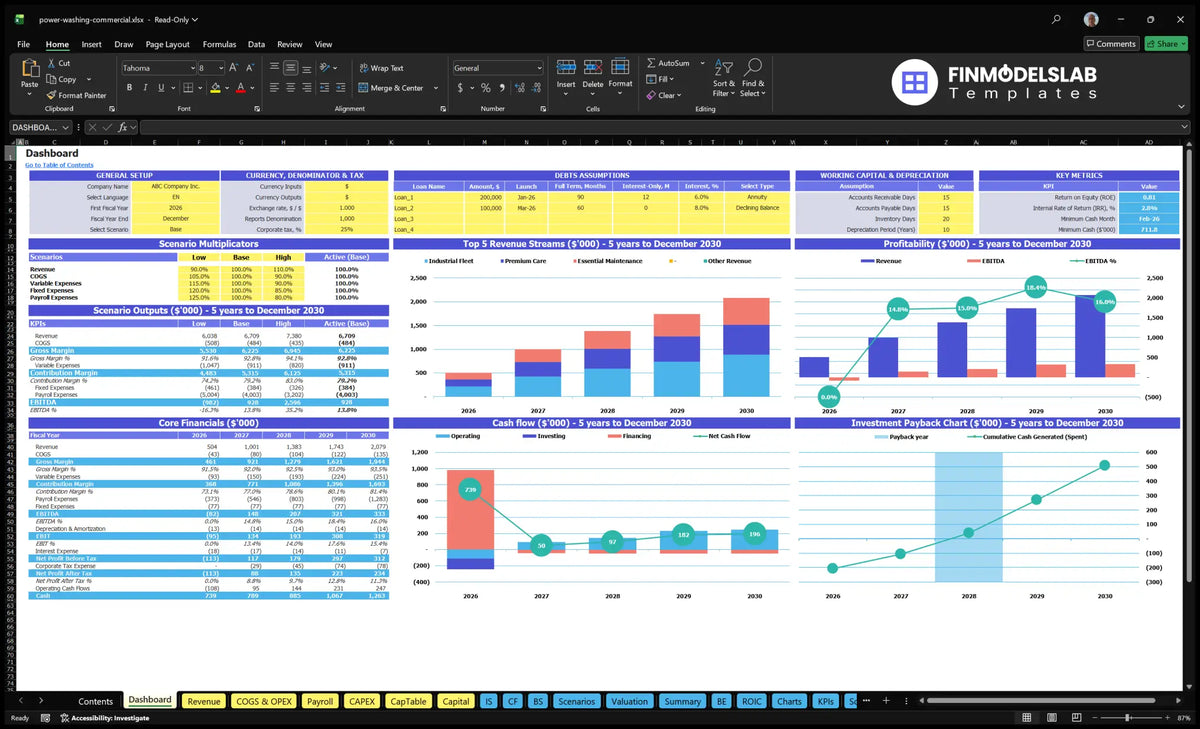Toggle Wrap Text
Screen dimensions: 1200x729
point(381,68)
